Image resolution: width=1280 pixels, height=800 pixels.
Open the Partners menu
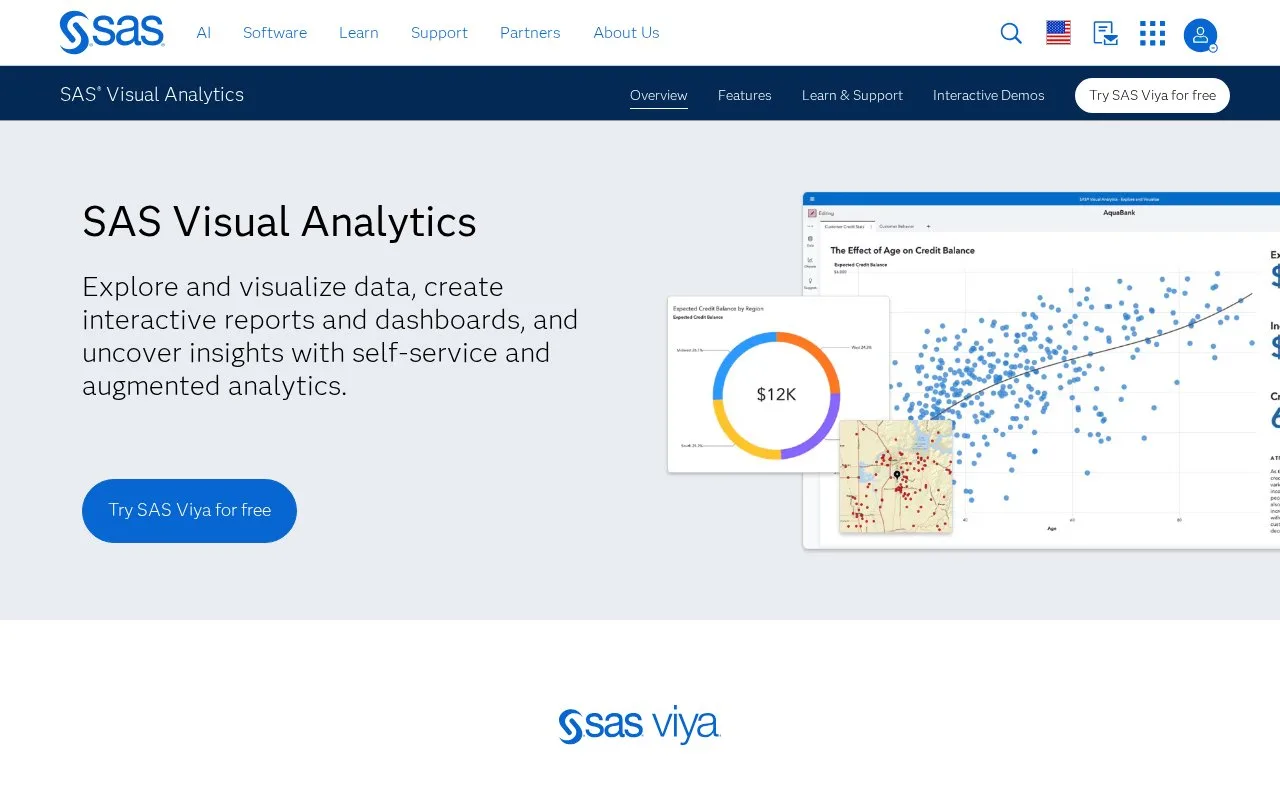pyautogui.click(x=530, y=32)
